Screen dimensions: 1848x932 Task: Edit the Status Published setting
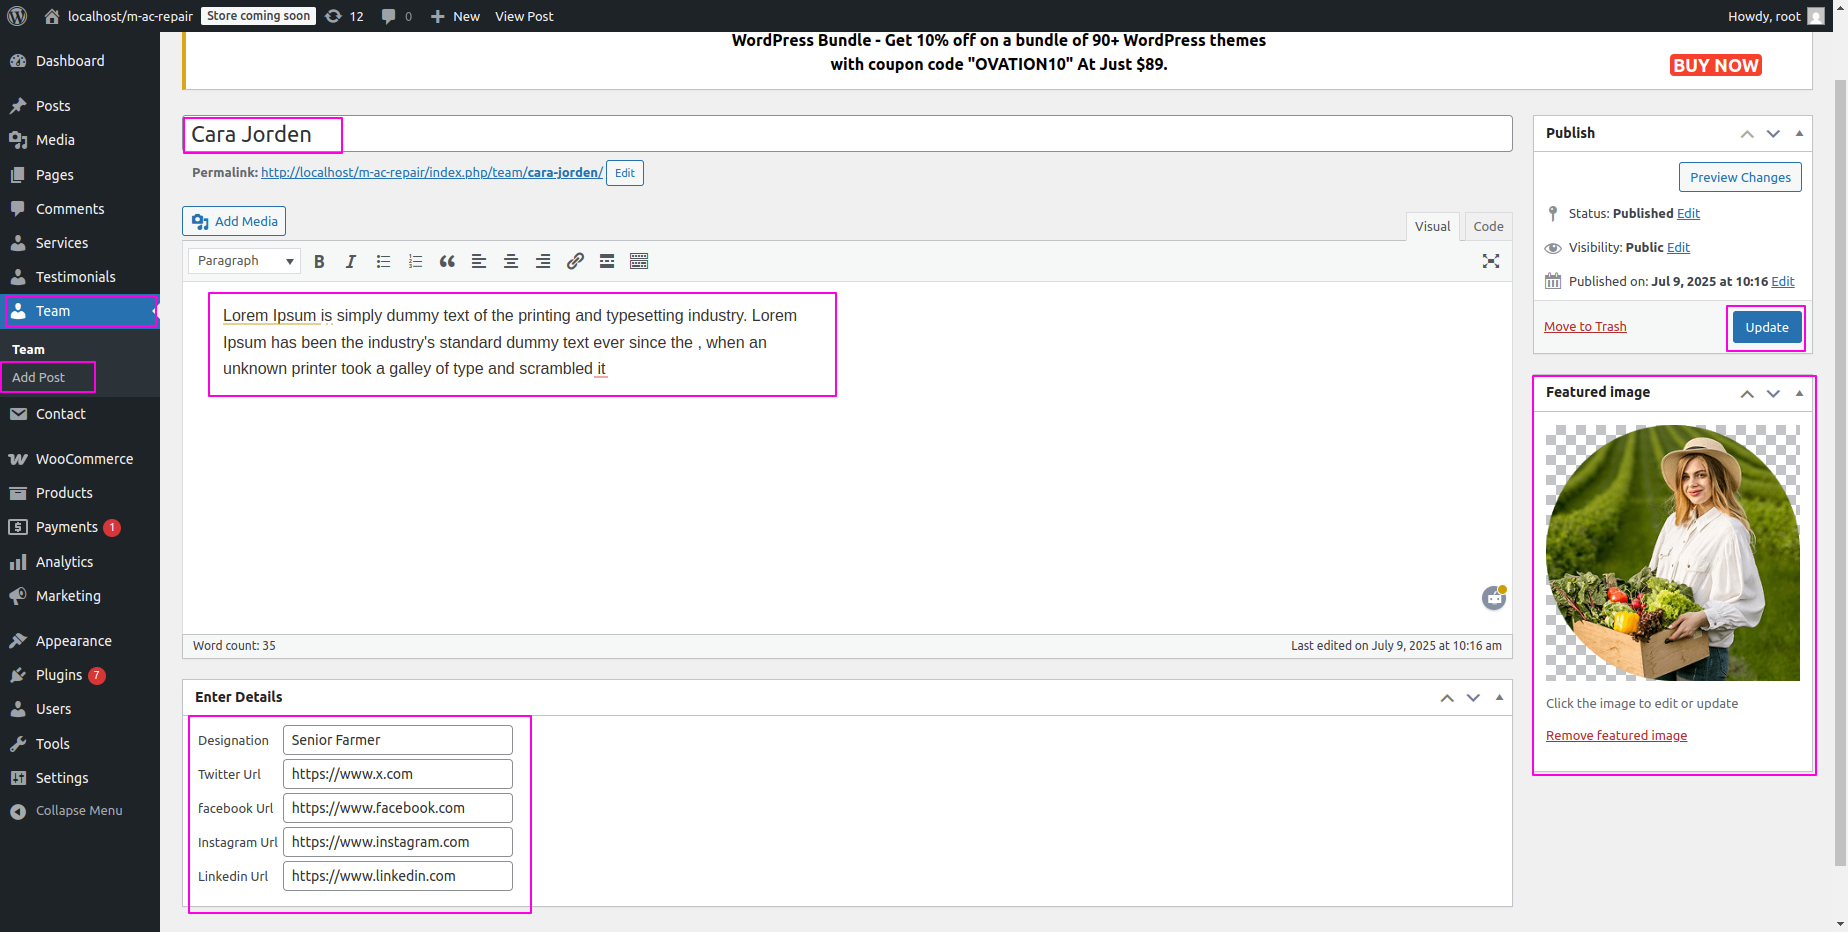(x=1688, y=214)
